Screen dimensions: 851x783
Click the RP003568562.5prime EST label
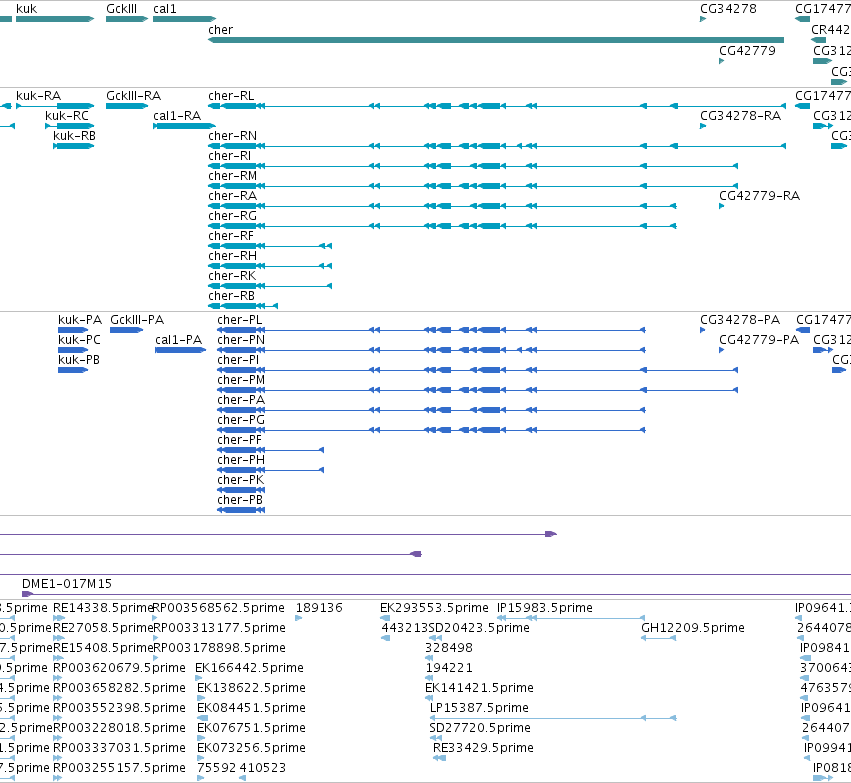[219, 608]
